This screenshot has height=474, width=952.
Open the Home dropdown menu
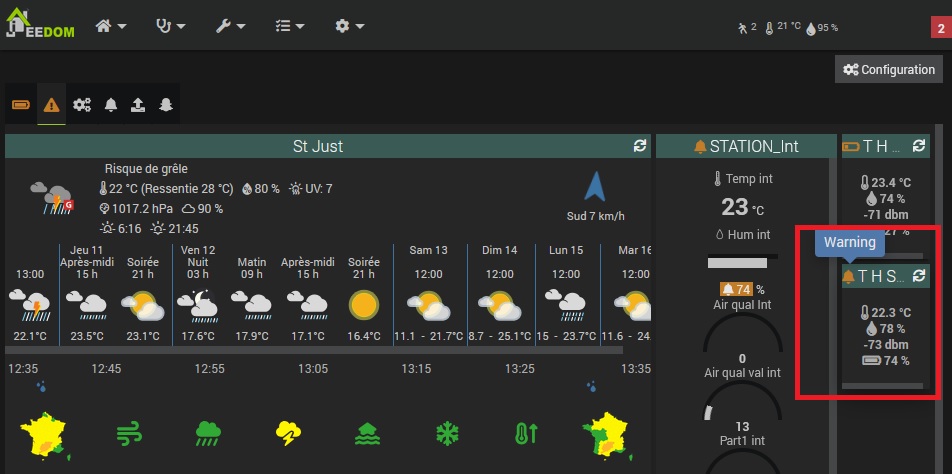(x=110, y=25)
